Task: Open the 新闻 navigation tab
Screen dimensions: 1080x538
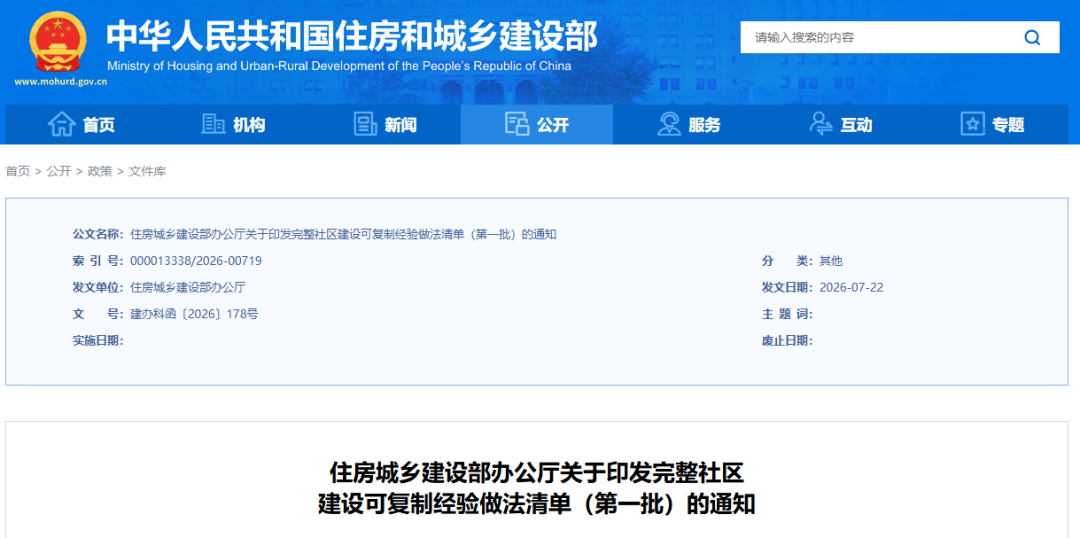Action: [384, 125]
